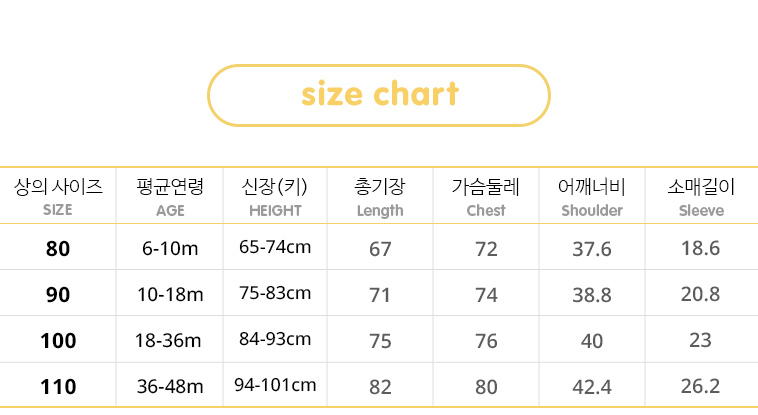Select size 90 row label
758x415 pixels.
[58, 294]
